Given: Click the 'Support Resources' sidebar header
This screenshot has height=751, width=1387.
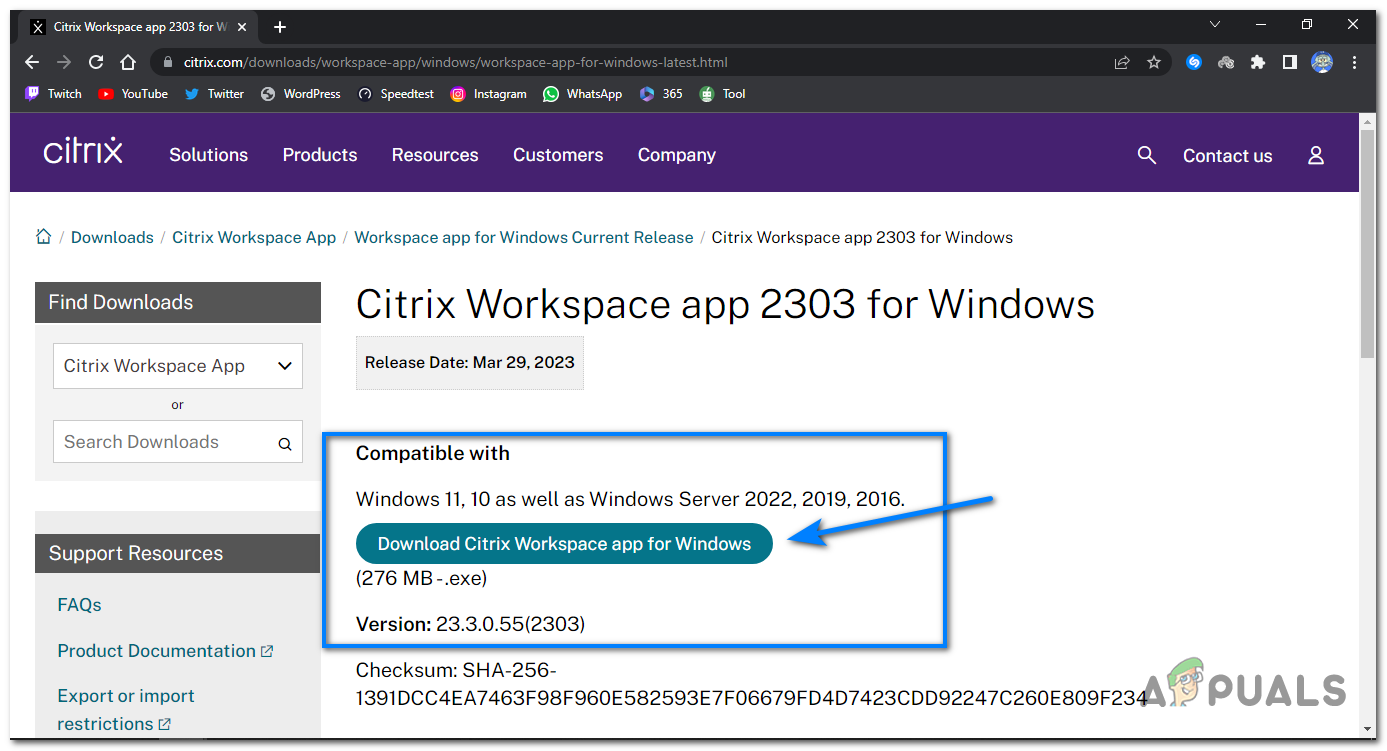Looking at the screenshot, I should (178, 553).
